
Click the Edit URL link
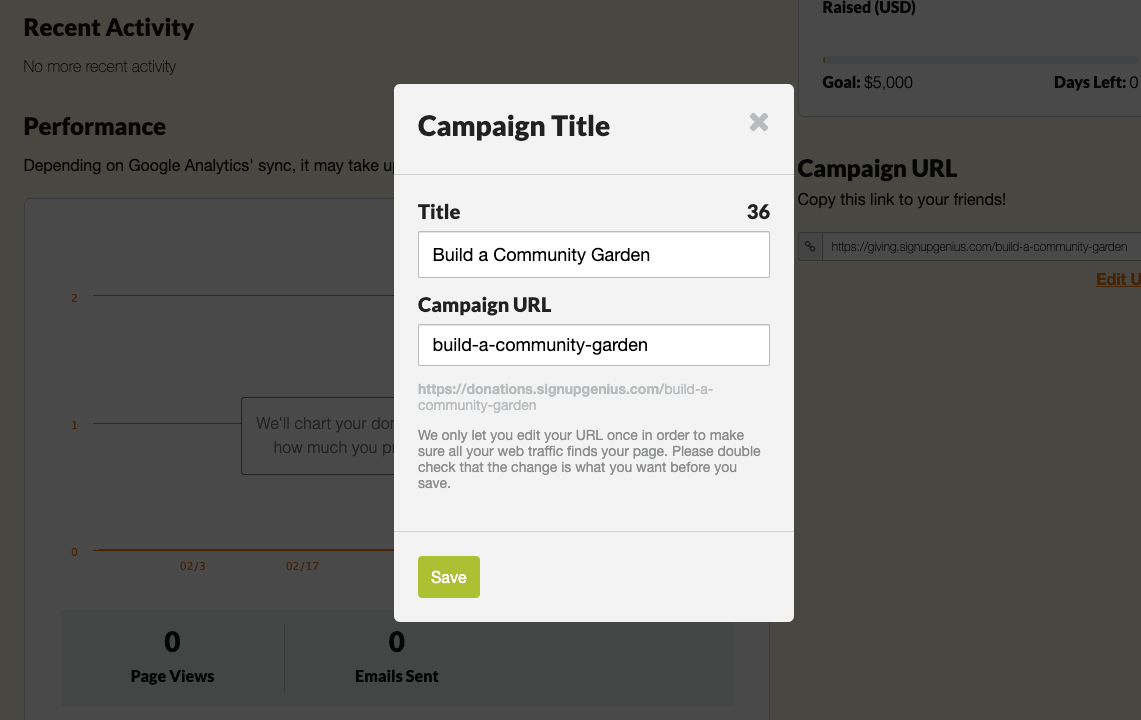(x=1118, y=280)
